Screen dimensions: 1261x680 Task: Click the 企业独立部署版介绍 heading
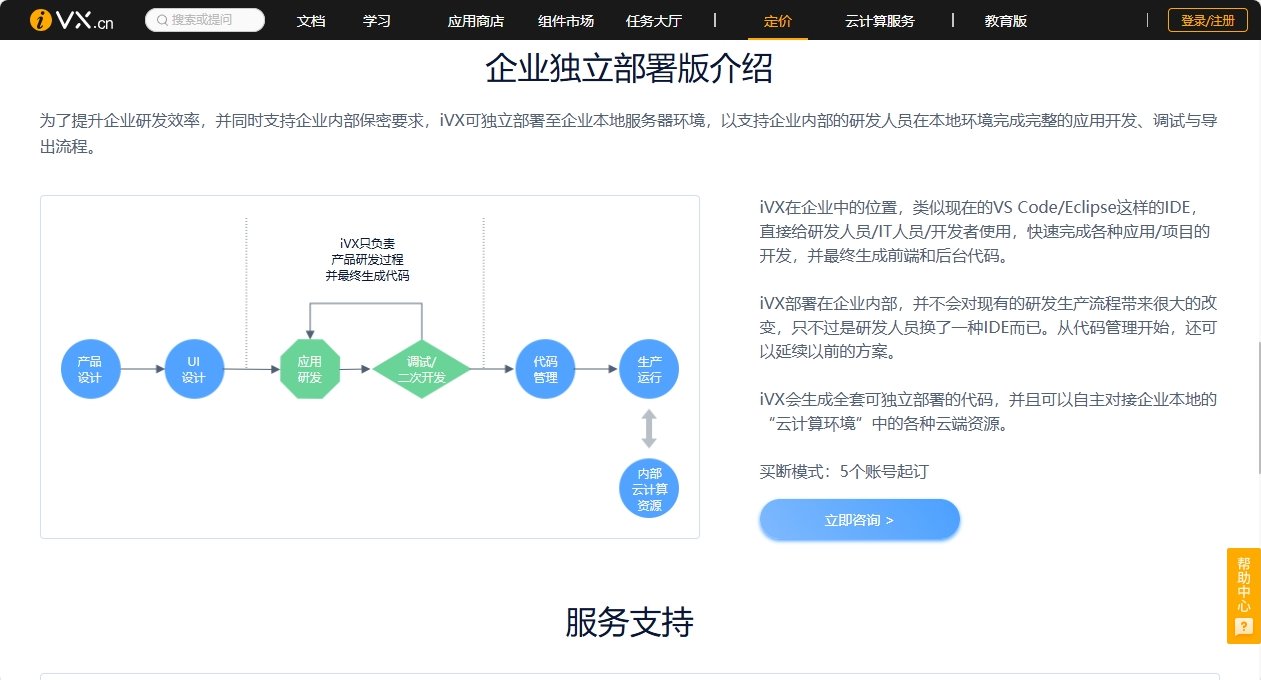coord(629,69)
